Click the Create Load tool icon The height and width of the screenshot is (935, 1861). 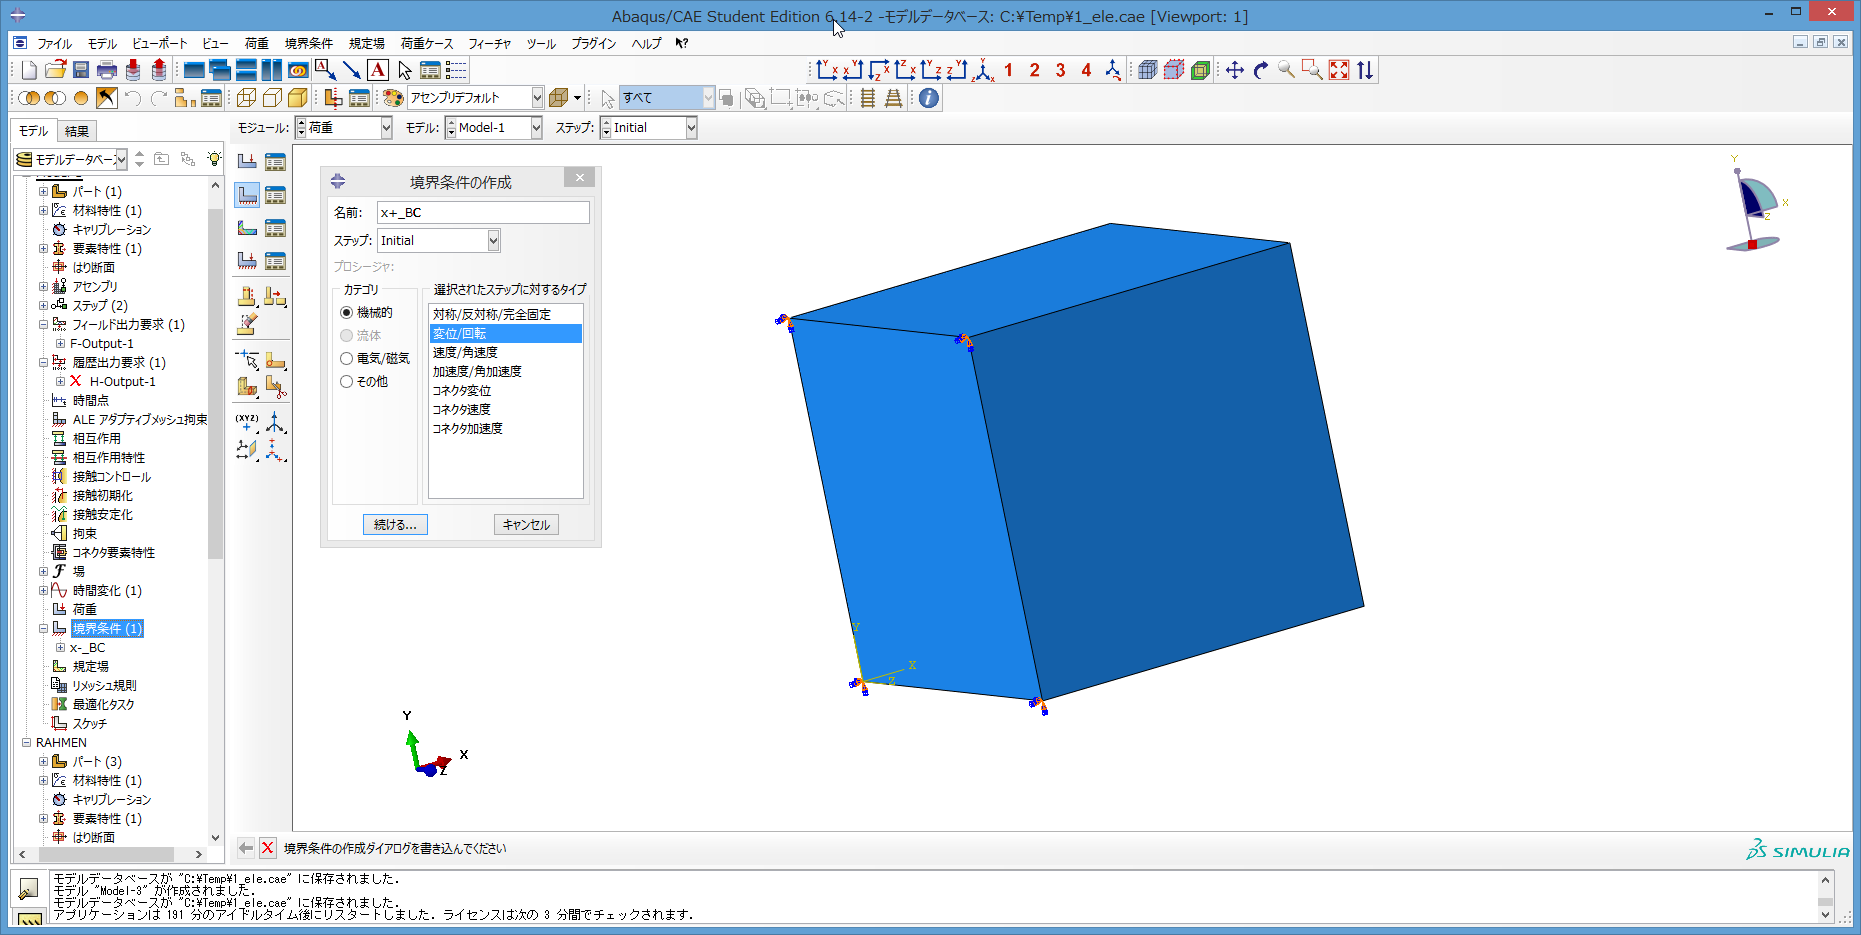point(247,161)
